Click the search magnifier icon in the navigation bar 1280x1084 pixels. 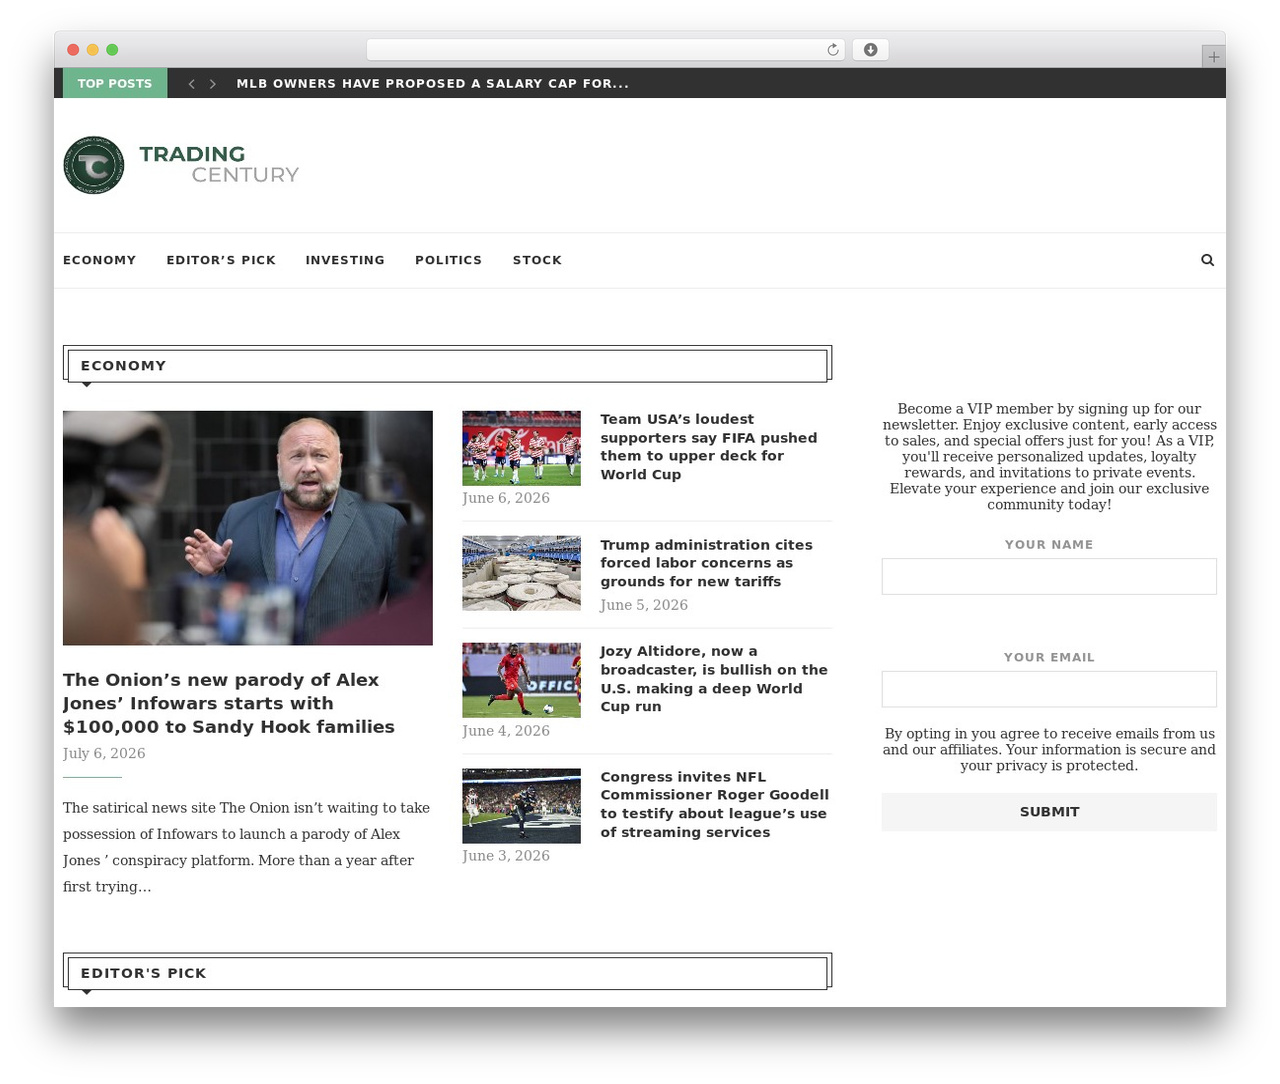pyautogui.click(x=1207, y=260)
